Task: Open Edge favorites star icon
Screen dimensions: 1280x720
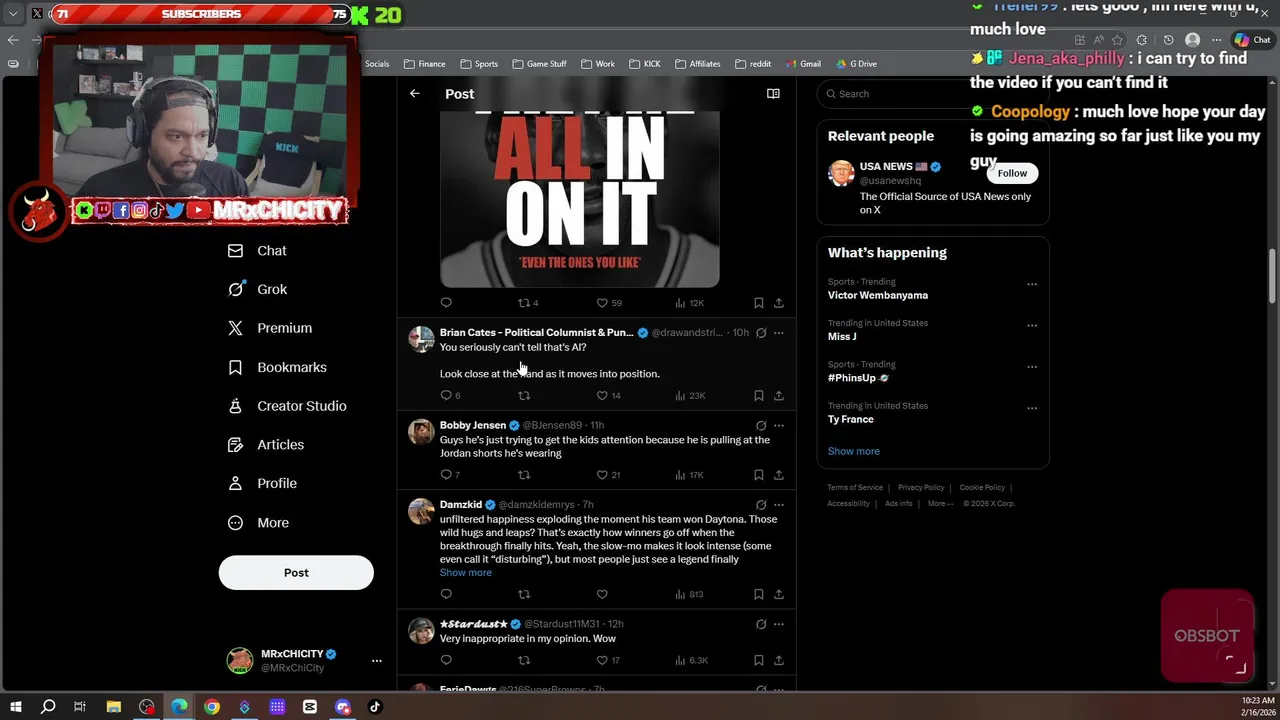Action: point(1116,40)
